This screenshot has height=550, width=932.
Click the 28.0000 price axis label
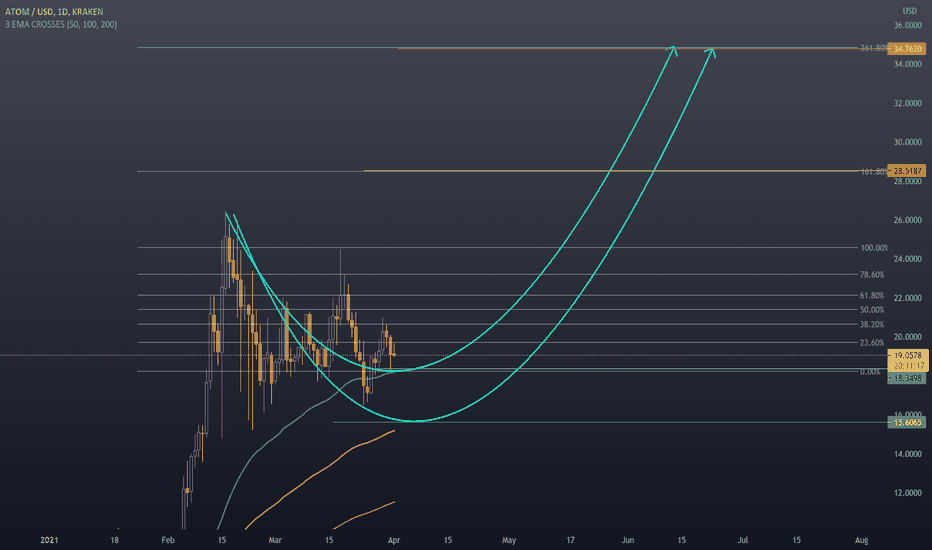pos(908,181)
